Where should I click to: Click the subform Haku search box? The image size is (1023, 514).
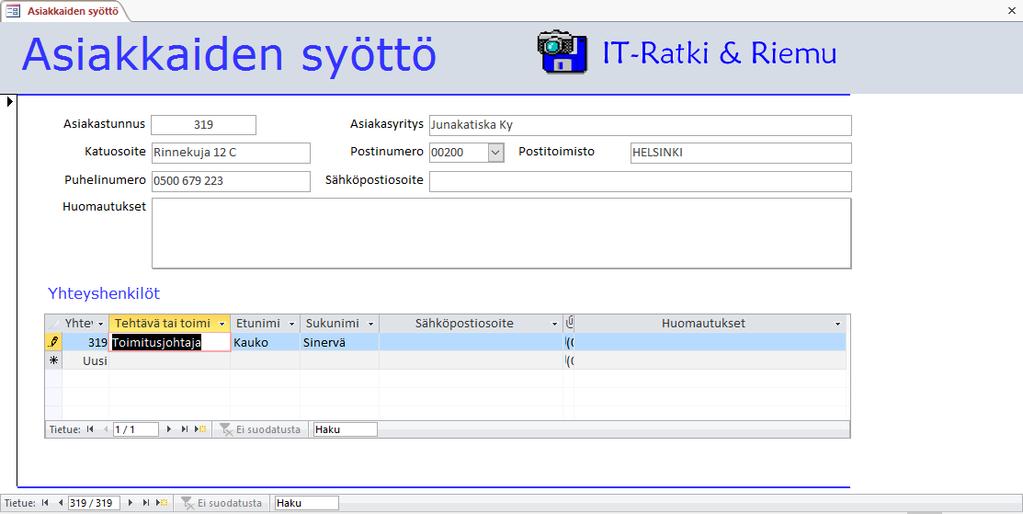pyautogui.click(x=345, y=429)
